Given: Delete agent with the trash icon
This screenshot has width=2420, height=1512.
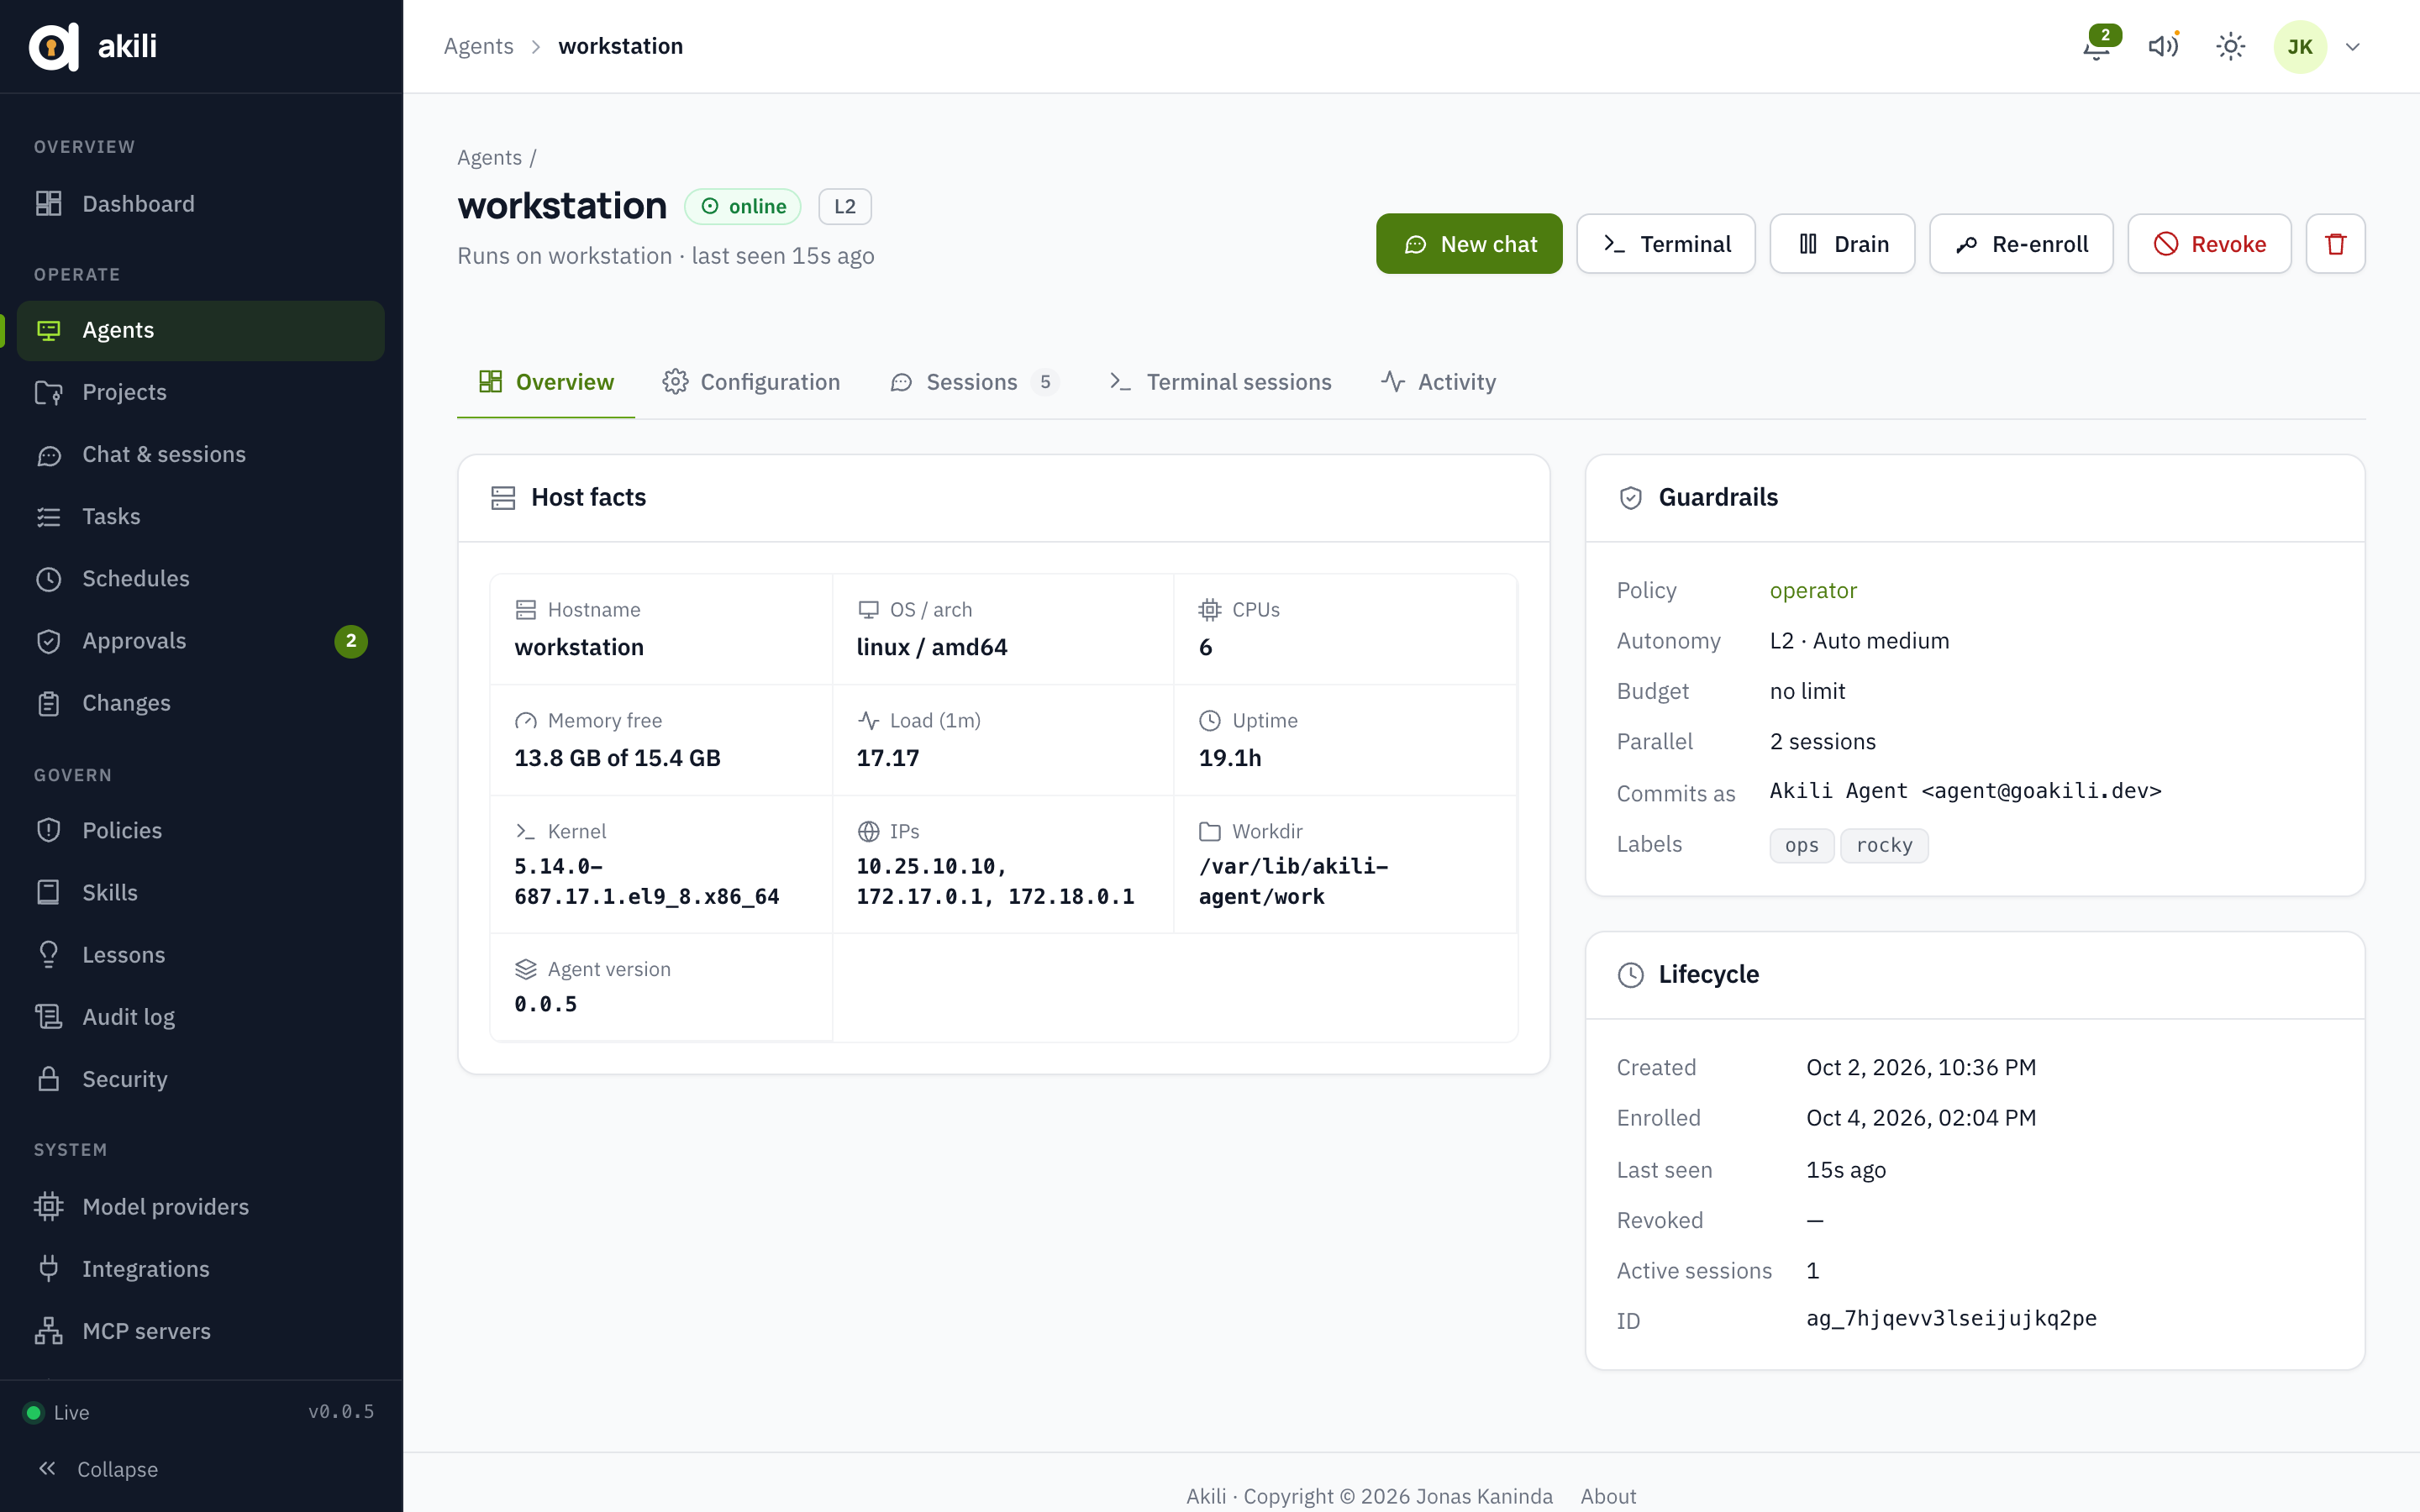Looking at the screenshot, I should (x=2335, y=244).
